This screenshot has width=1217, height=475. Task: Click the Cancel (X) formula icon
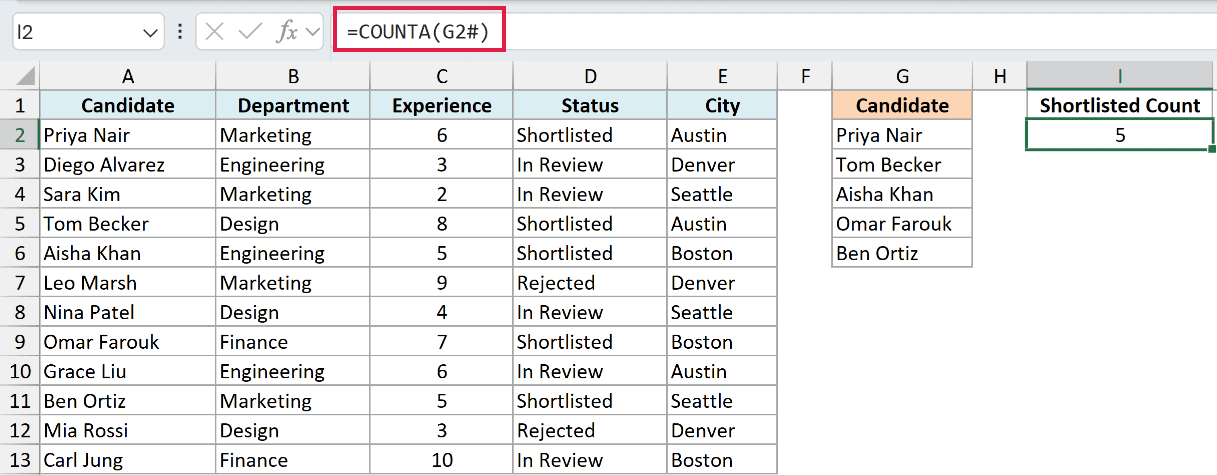(214, 31)
